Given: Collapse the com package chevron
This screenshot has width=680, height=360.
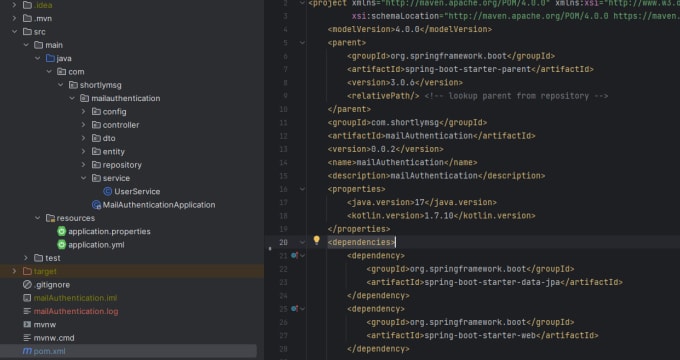Looking at the screenshot, I should tap(49, 72).
